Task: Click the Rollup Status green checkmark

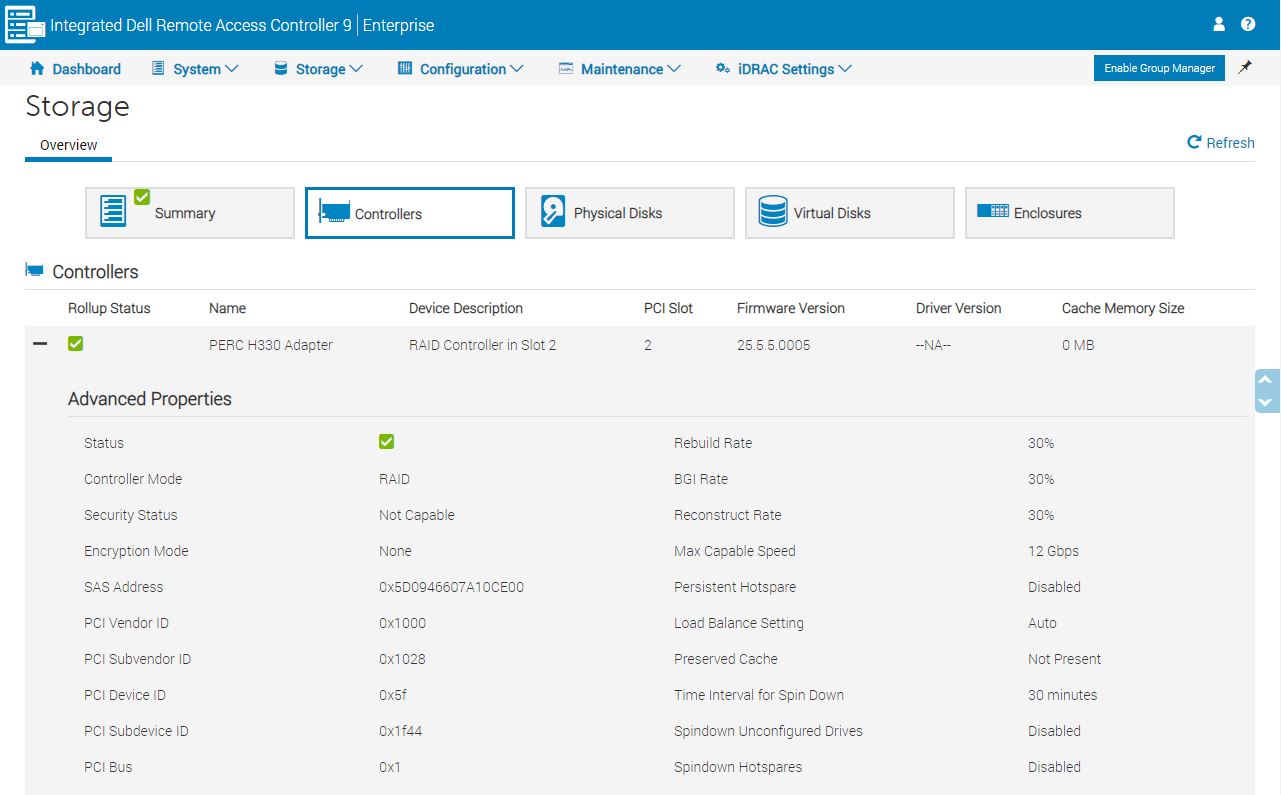Action: pyautogui.click(x=75, y=344)
